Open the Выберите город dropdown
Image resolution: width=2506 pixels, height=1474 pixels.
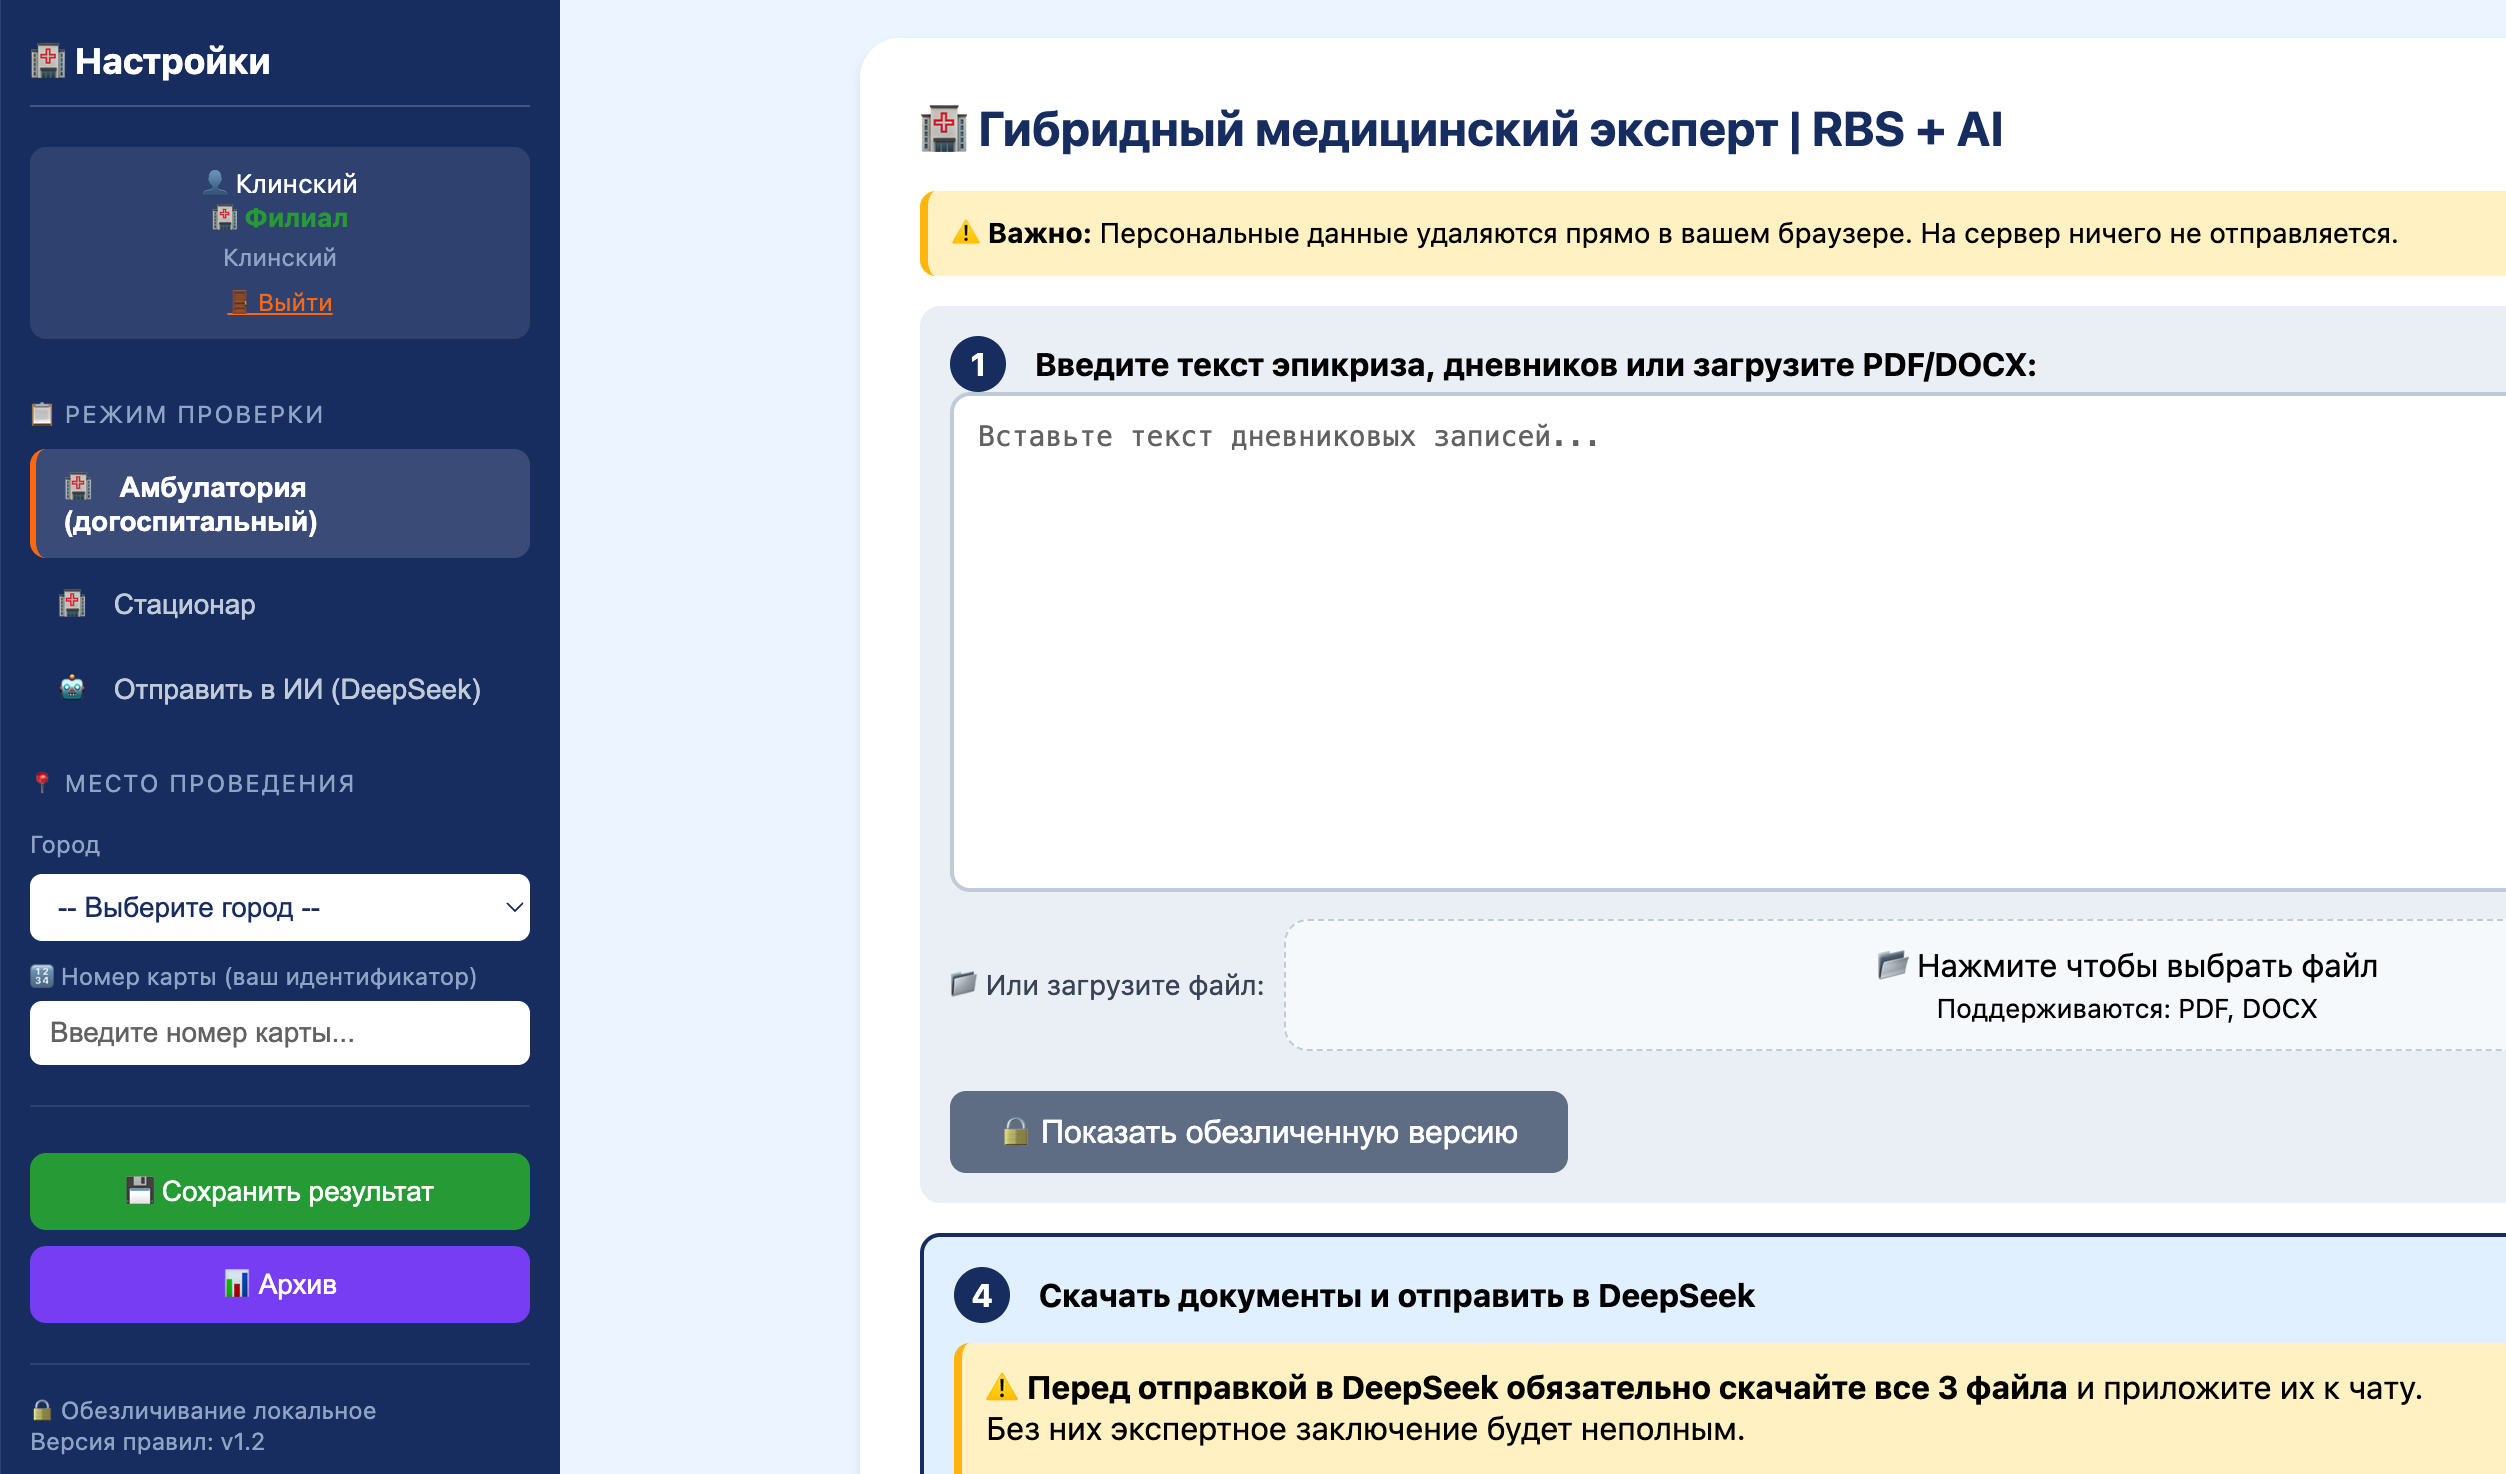click(x=280, y=907)
